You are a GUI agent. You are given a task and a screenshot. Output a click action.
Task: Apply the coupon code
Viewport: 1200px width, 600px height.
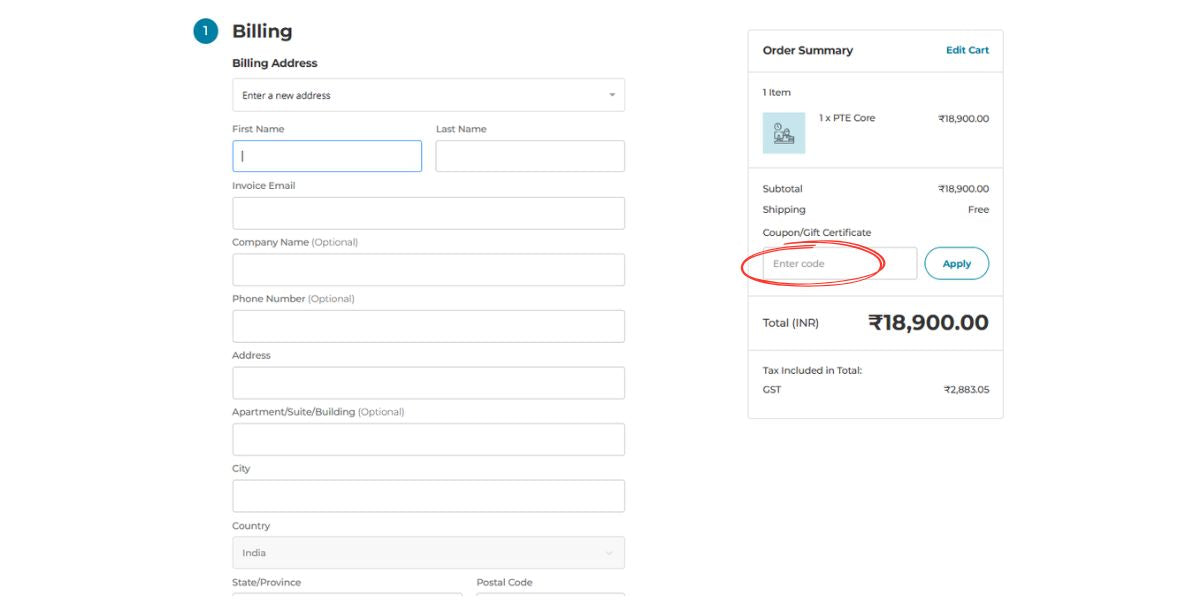(957, 264)
